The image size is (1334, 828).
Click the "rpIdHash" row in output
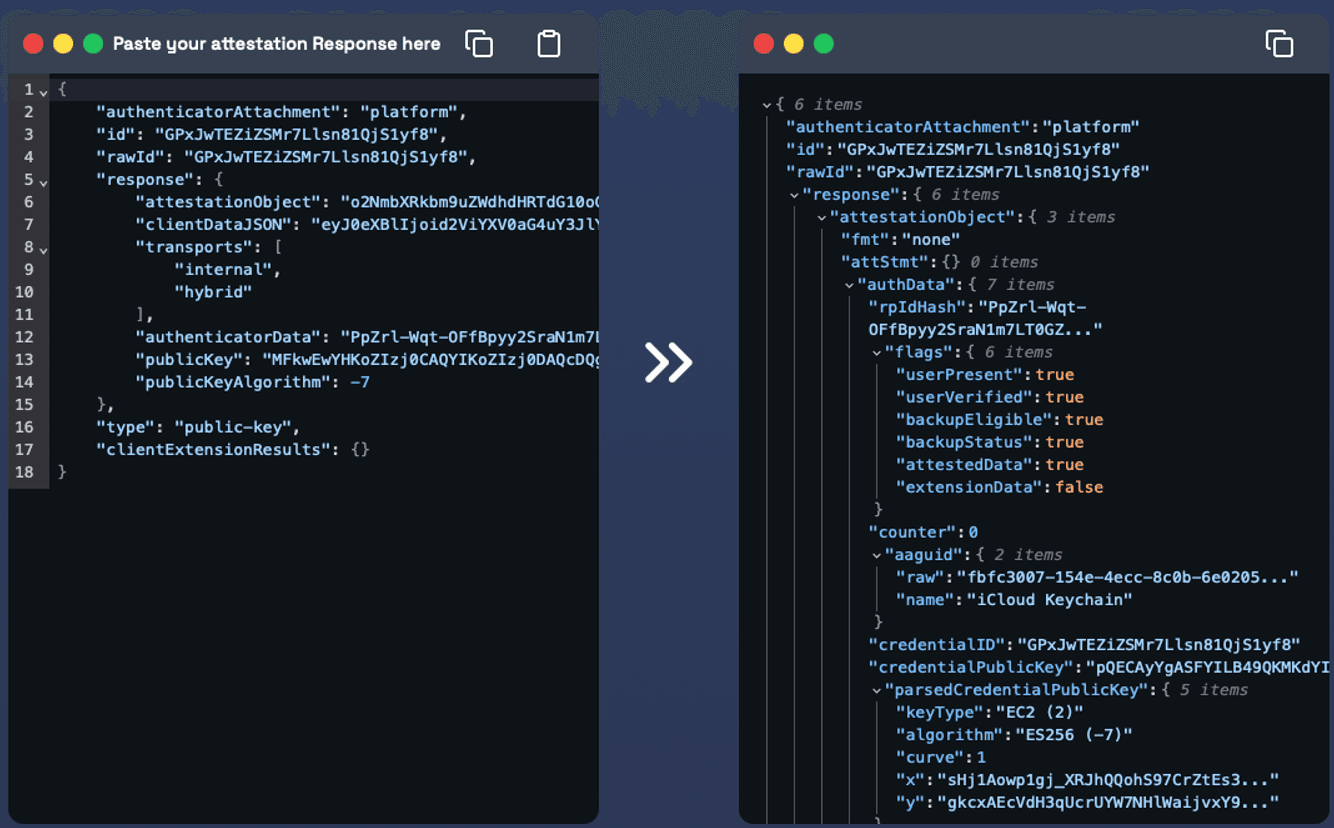pos(985,318)
